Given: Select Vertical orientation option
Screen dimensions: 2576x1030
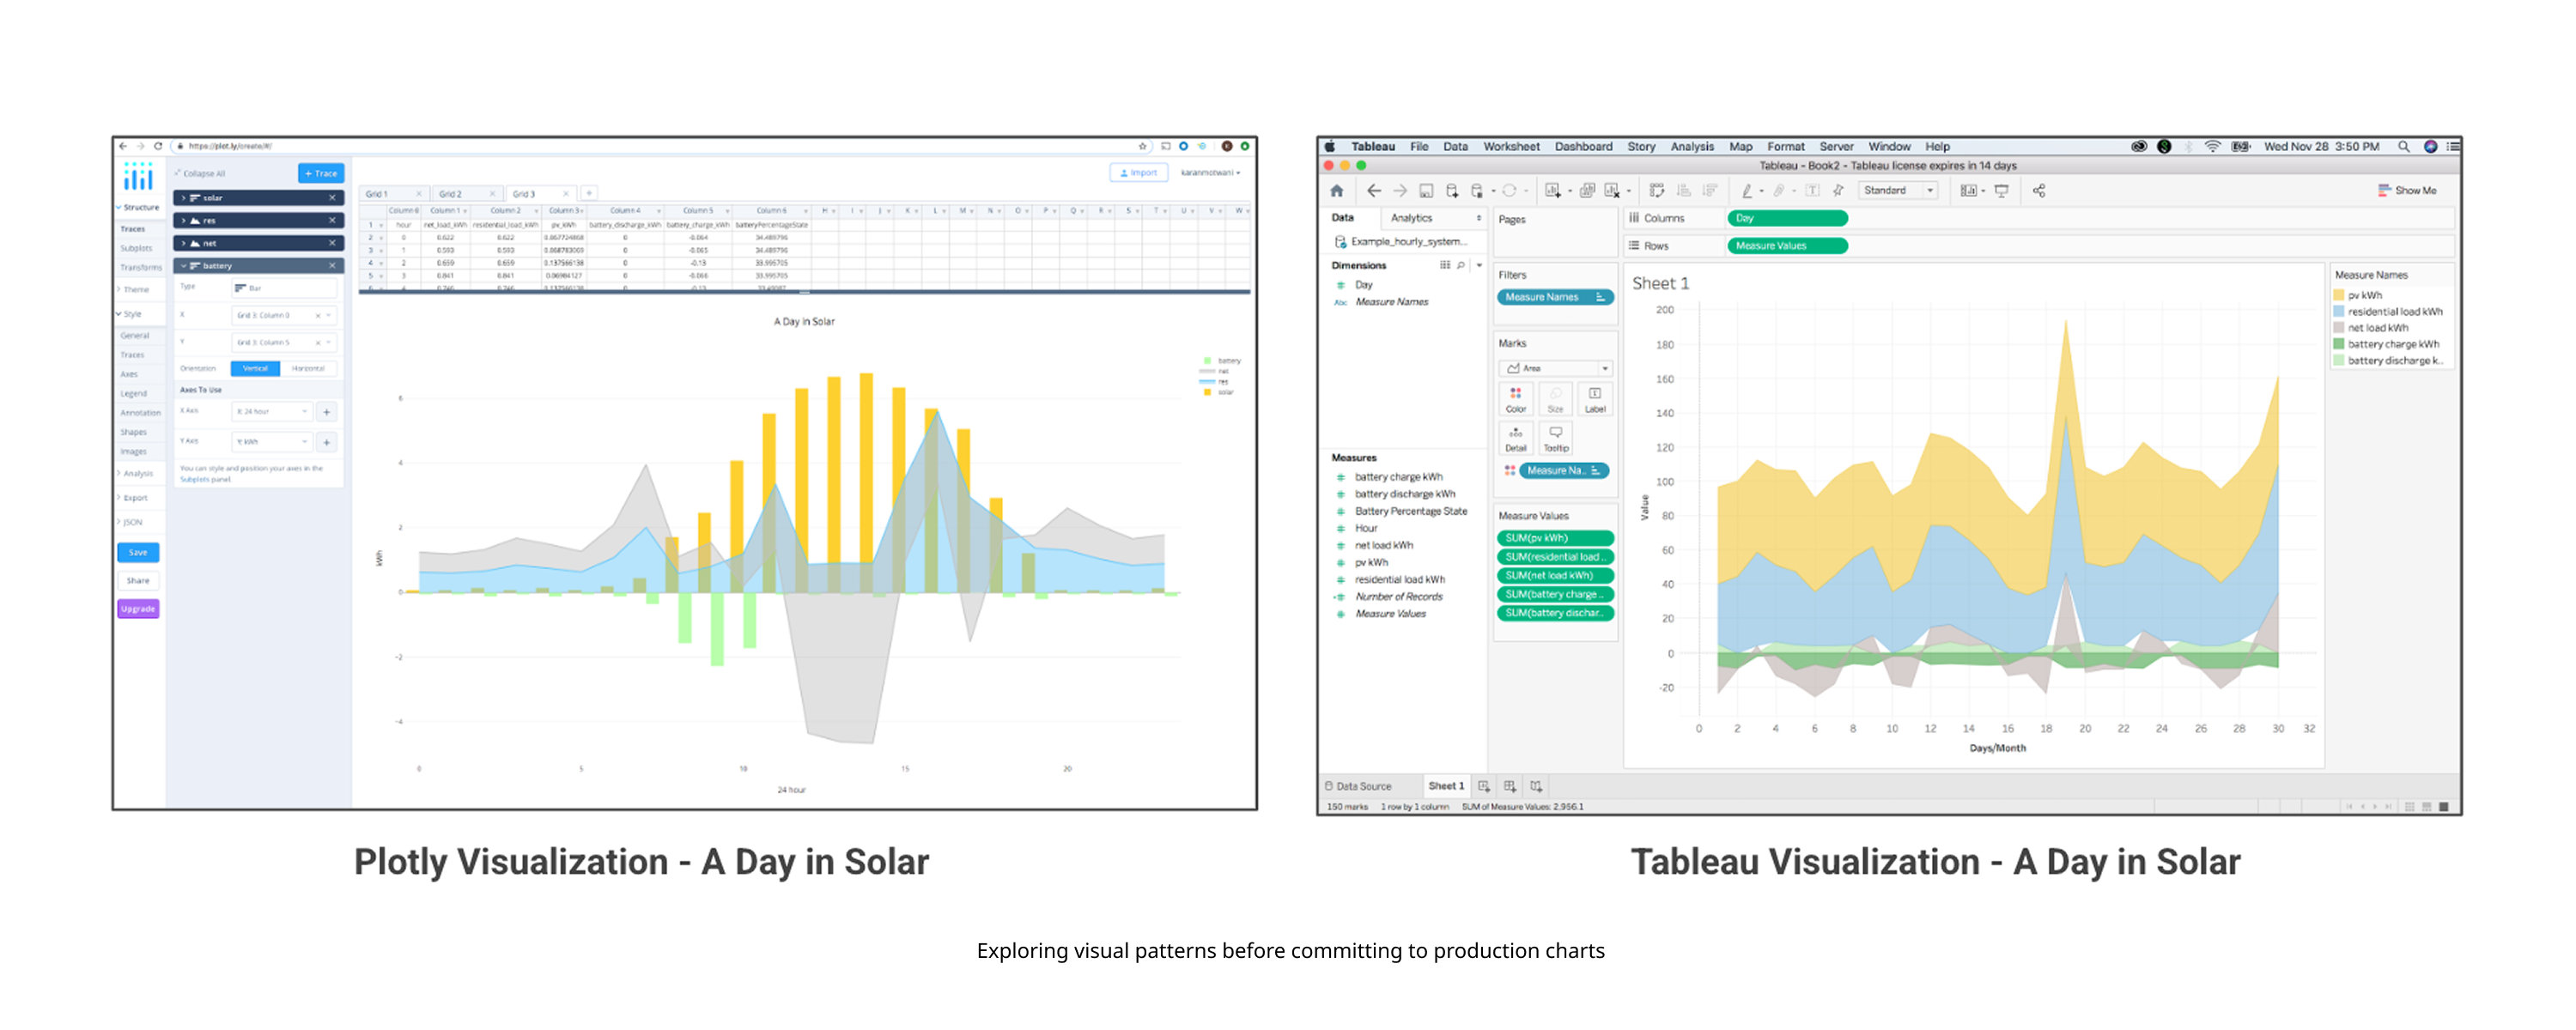Looking at the screenshot, I should 255,368.
